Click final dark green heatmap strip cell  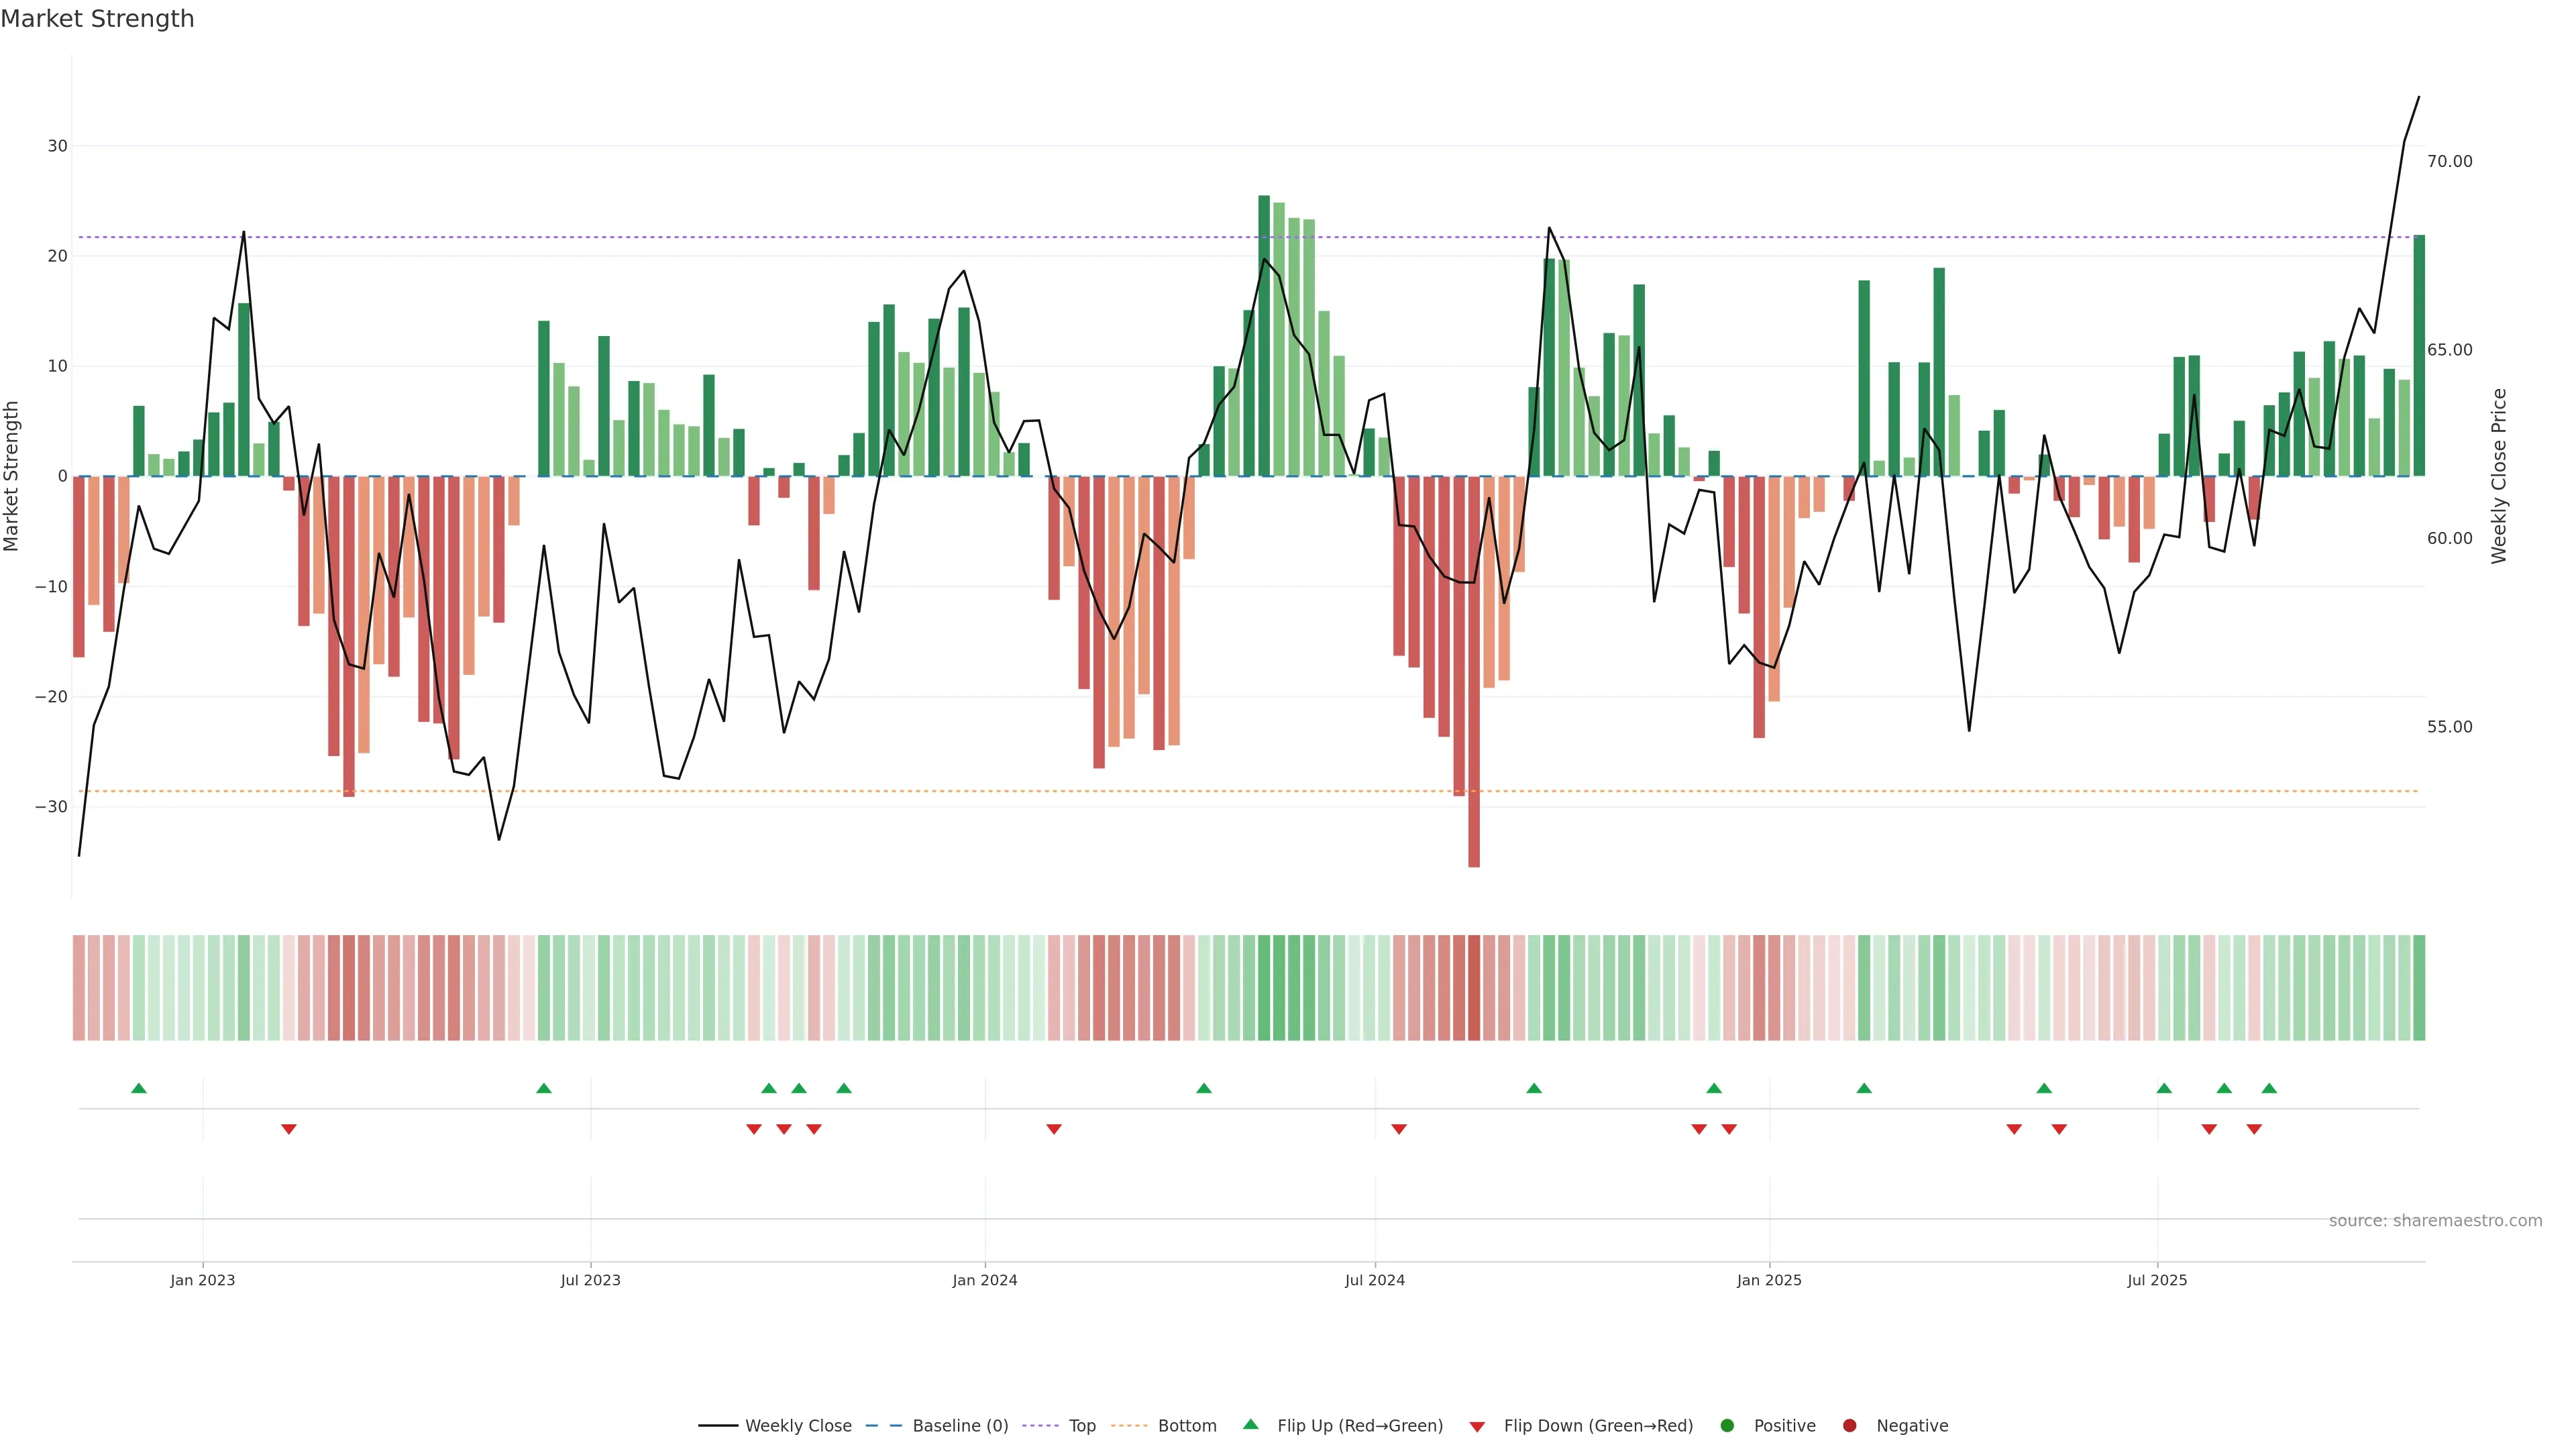pyautogui.click(x=2419, y=987)
